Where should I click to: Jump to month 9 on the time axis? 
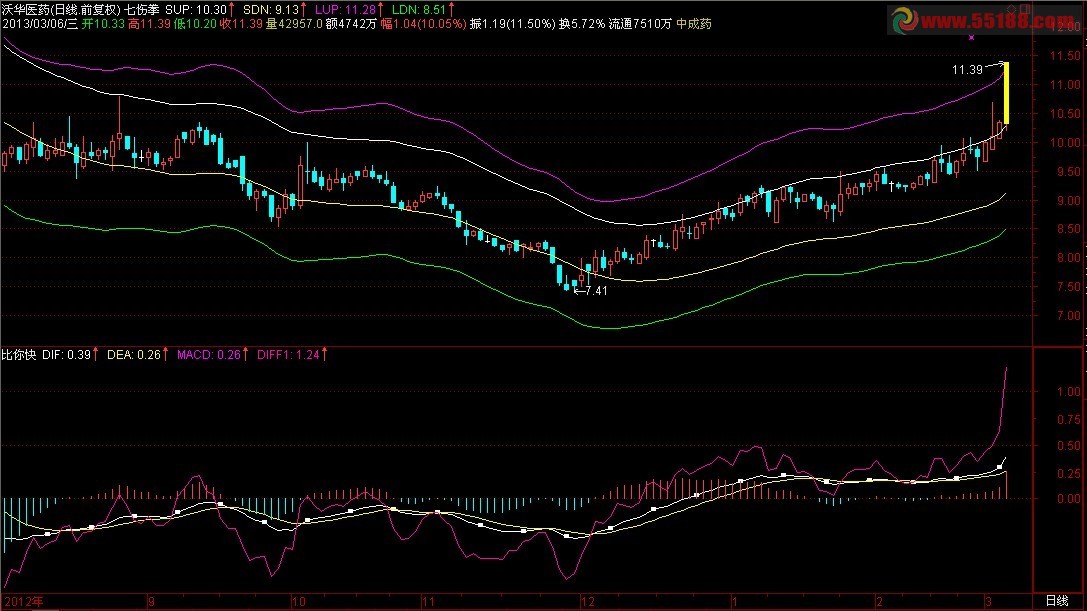[151, 601]
